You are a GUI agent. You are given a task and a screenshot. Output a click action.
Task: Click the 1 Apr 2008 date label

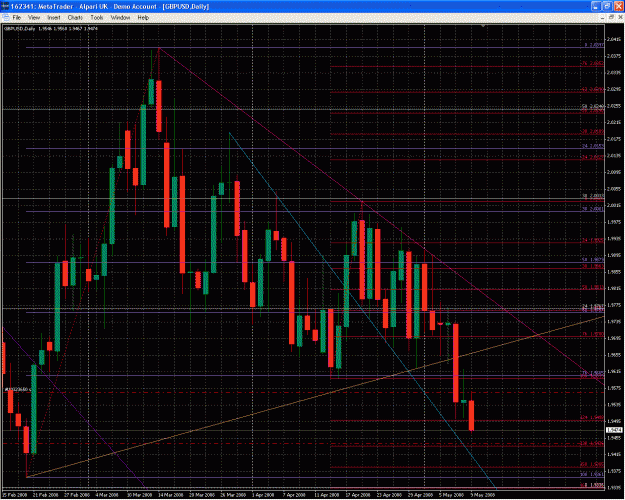point(263,495)
